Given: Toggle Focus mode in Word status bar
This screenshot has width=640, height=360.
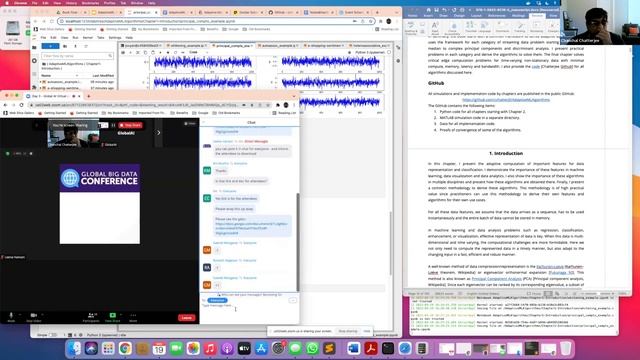Looking at the screenshot, I should coord(533,293).
